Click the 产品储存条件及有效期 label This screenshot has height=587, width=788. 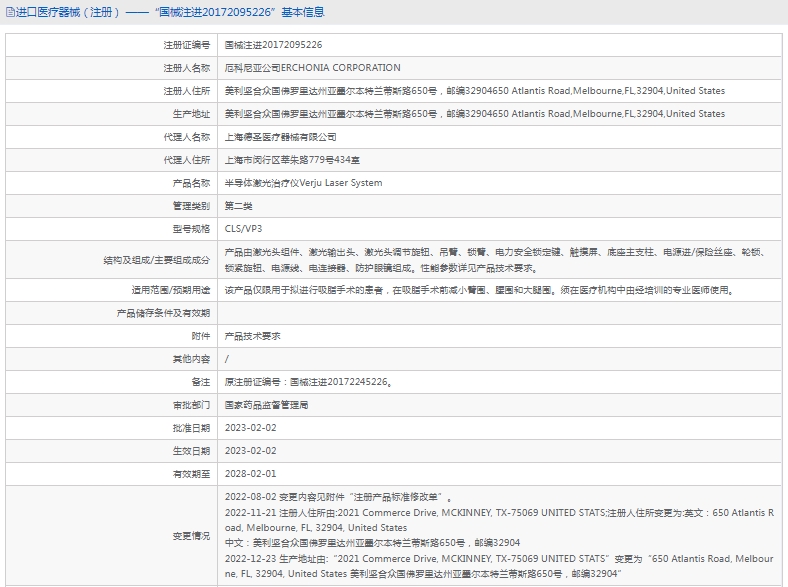163,313
